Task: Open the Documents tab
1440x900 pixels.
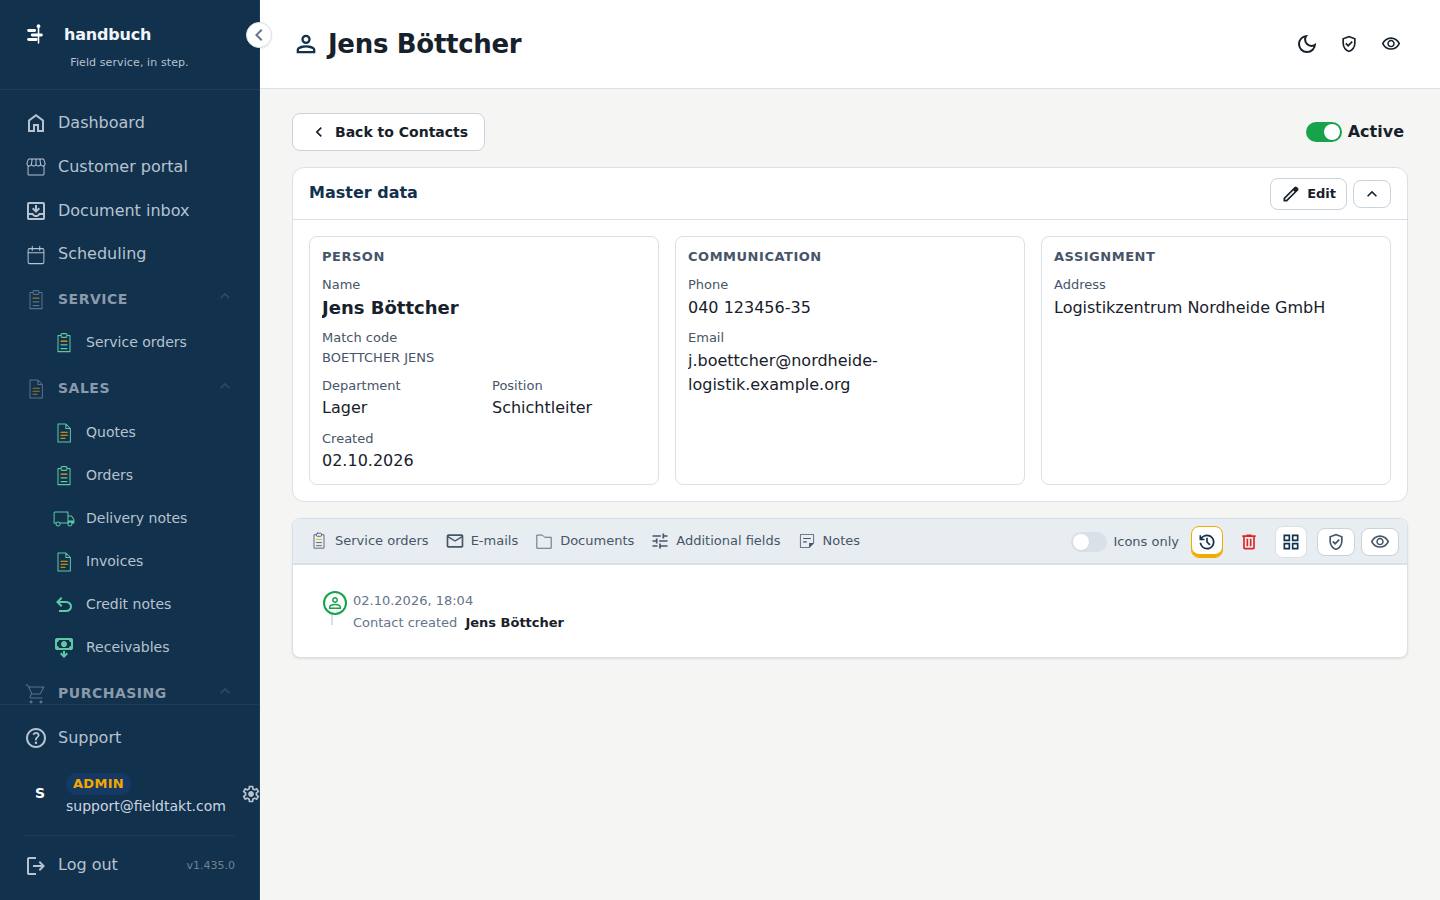Action: [585, 541]
